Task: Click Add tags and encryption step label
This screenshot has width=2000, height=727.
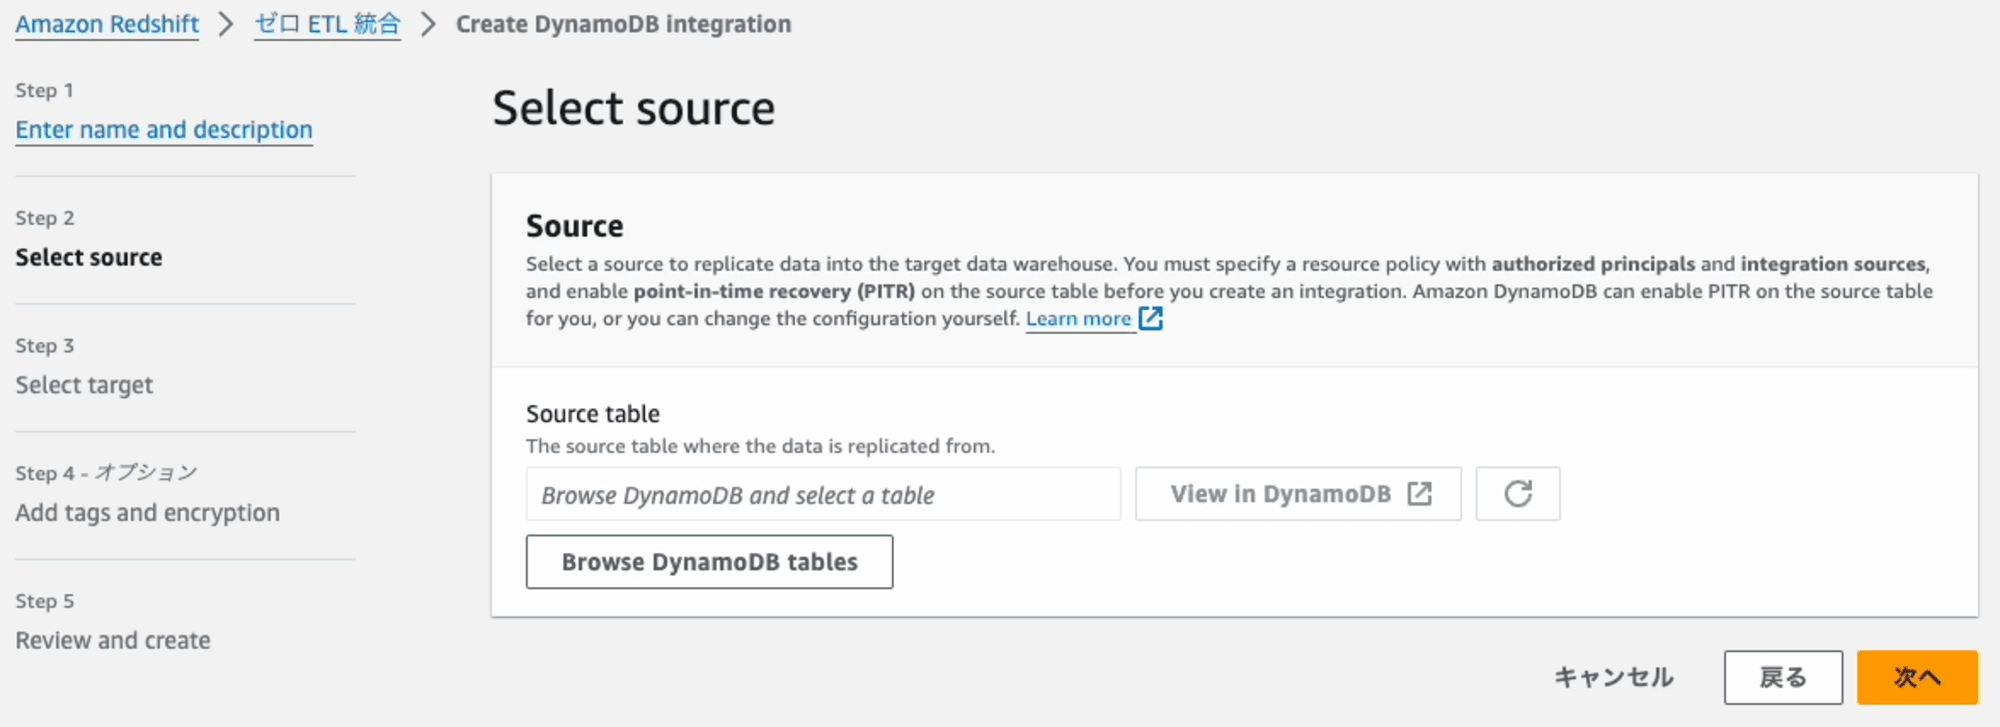Action: 147,513
